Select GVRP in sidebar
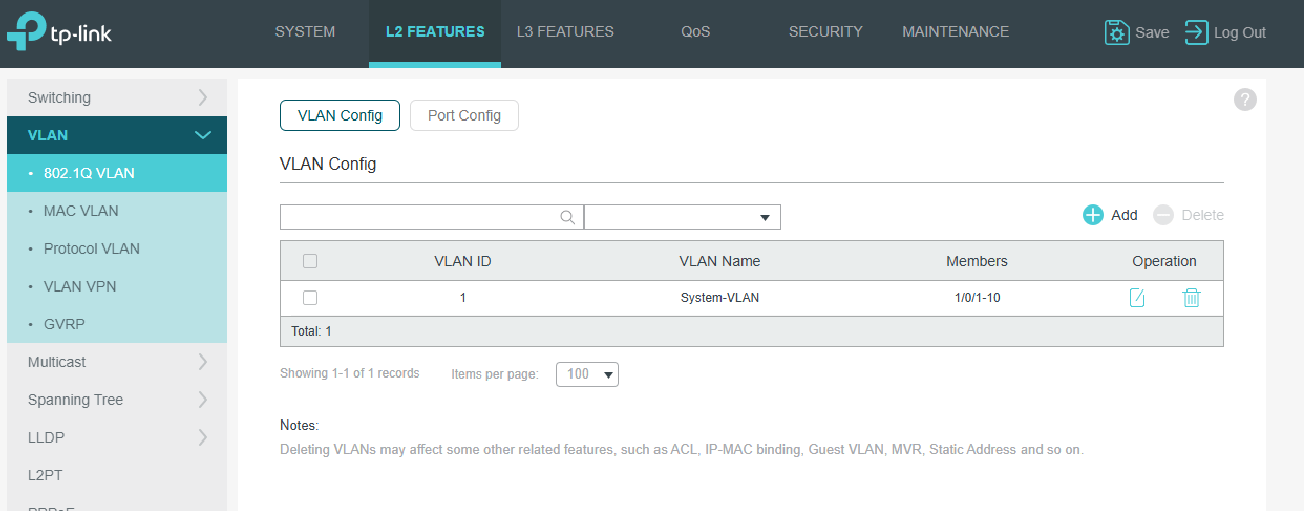The height and width of the screenshot is (511, 1304). [117, 325]
